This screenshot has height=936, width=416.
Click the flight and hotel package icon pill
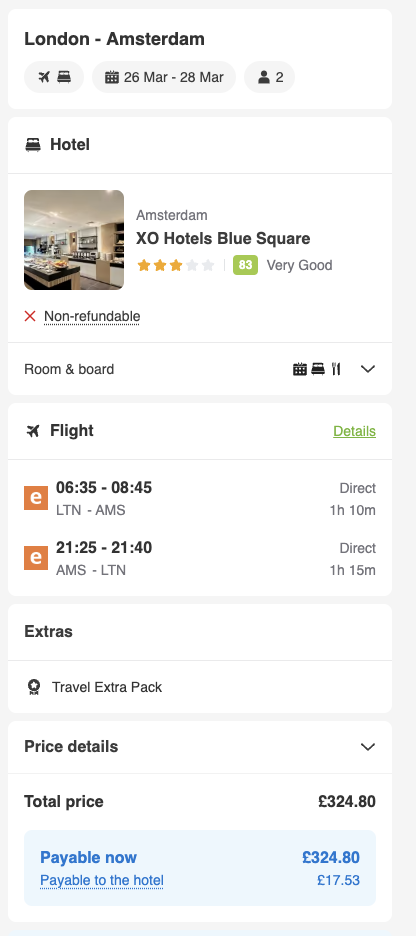[54, 77]
